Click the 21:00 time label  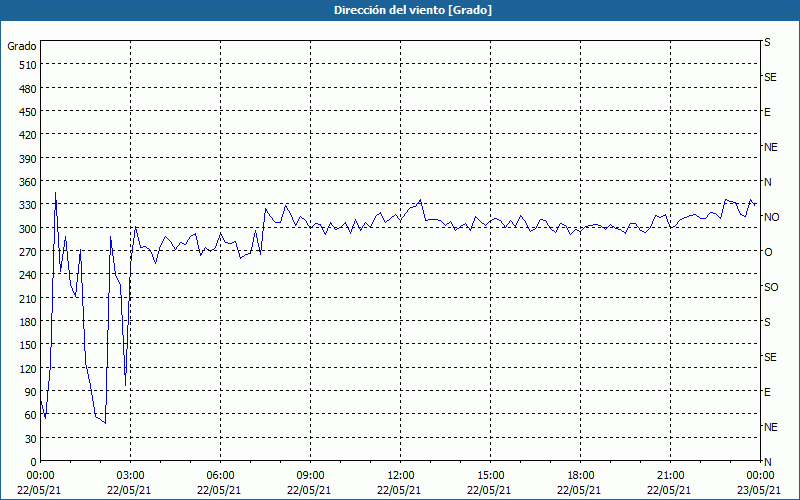[670, 476]
